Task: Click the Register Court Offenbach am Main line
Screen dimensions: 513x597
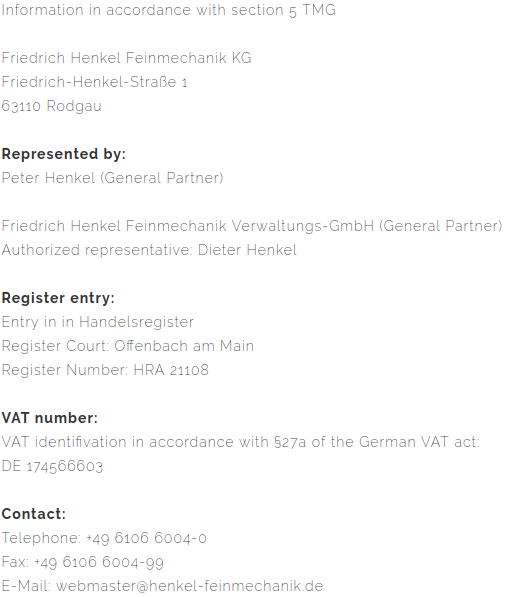Action: click(x=128, y=346)
